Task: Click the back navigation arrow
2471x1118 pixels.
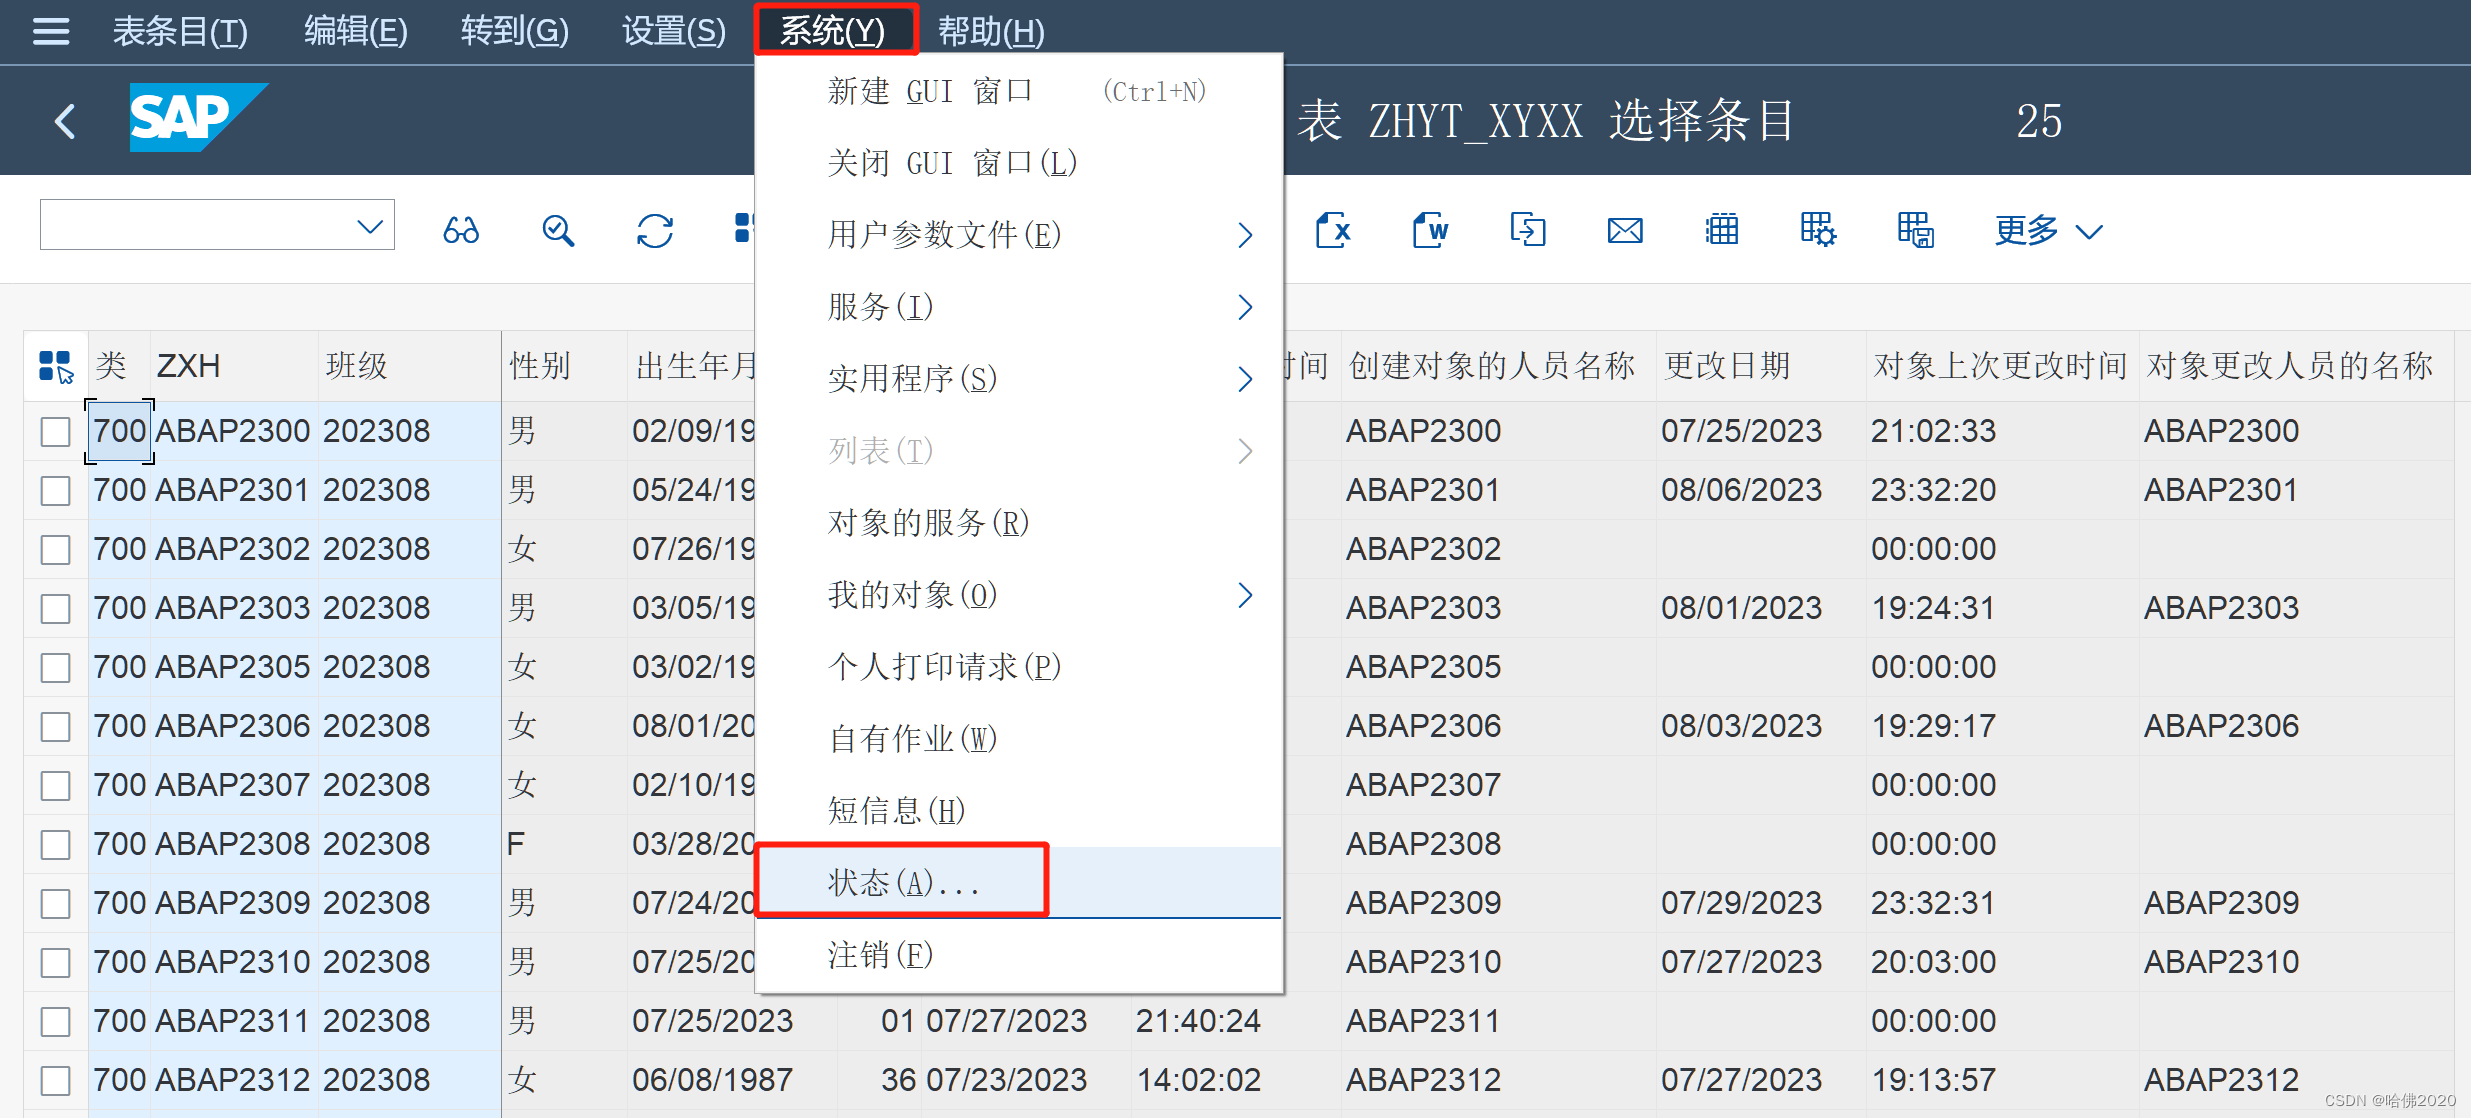Action: point(63,120)
